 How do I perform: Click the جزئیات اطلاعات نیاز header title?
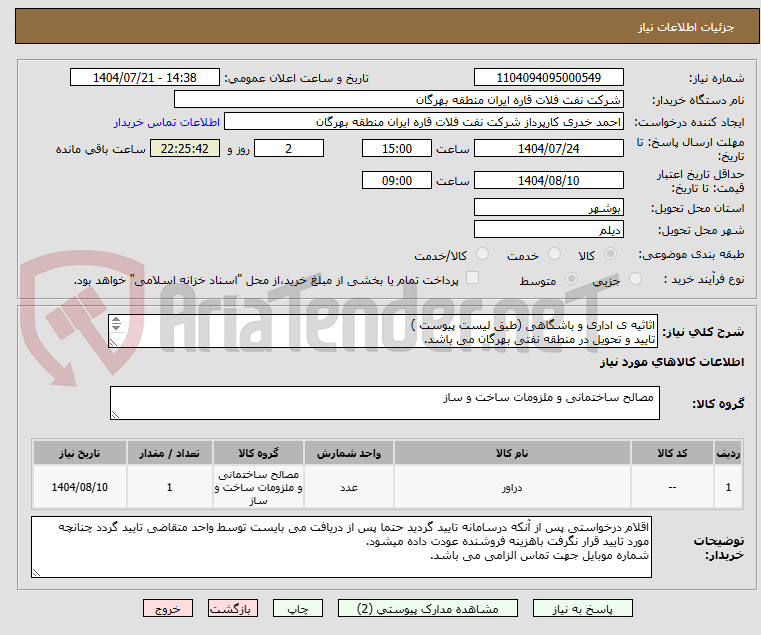[x=686, y=27]
